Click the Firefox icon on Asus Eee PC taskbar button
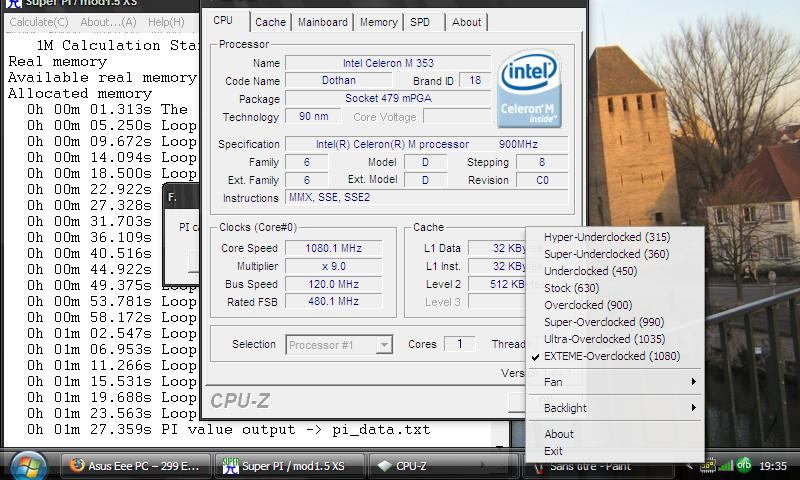This screenshot has width=800, height=480. pos(77,465)
